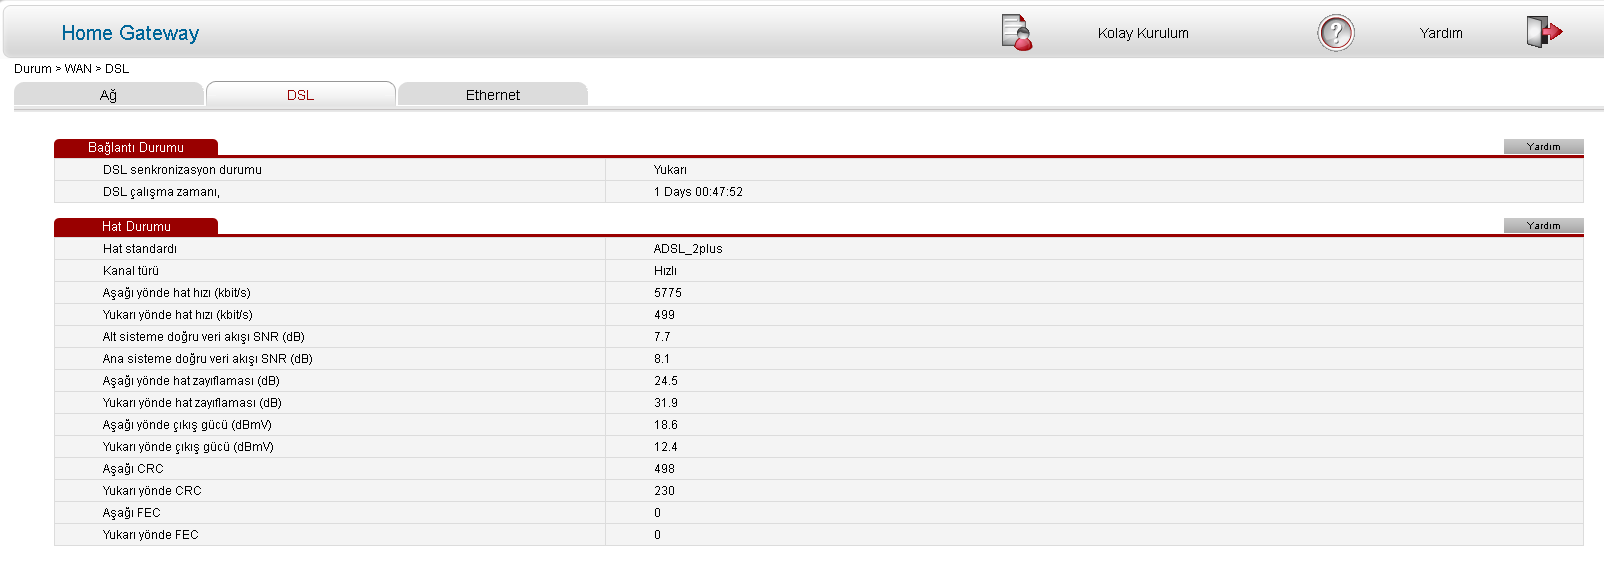Switch to the Ethernet tab
The width and height of the screenshot is (1604, 576).
coord(492,95)
